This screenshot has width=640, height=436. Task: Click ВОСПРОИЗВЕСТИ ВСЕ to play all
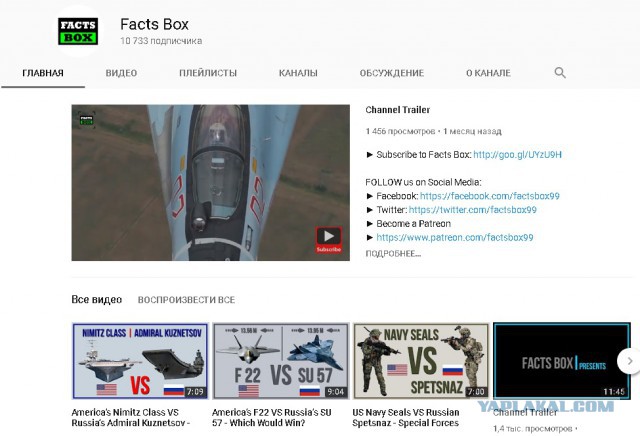point(186,300)
